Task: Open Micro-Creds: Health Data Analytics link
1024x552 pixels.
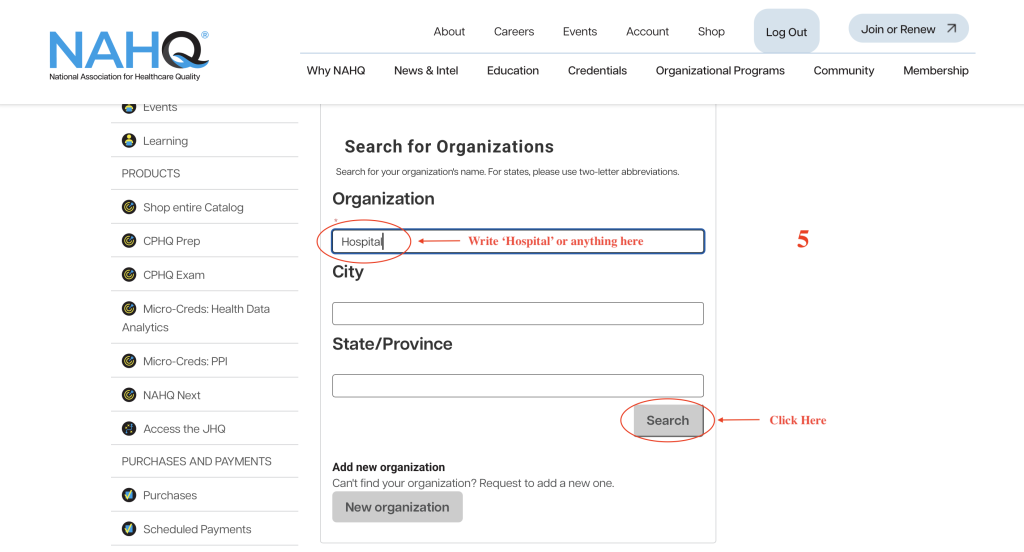Action: coord(196,317)
